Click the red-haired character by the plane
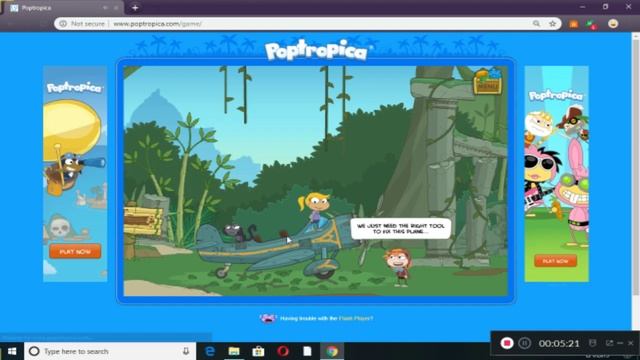640x360 pixels. tap(398, 267)
